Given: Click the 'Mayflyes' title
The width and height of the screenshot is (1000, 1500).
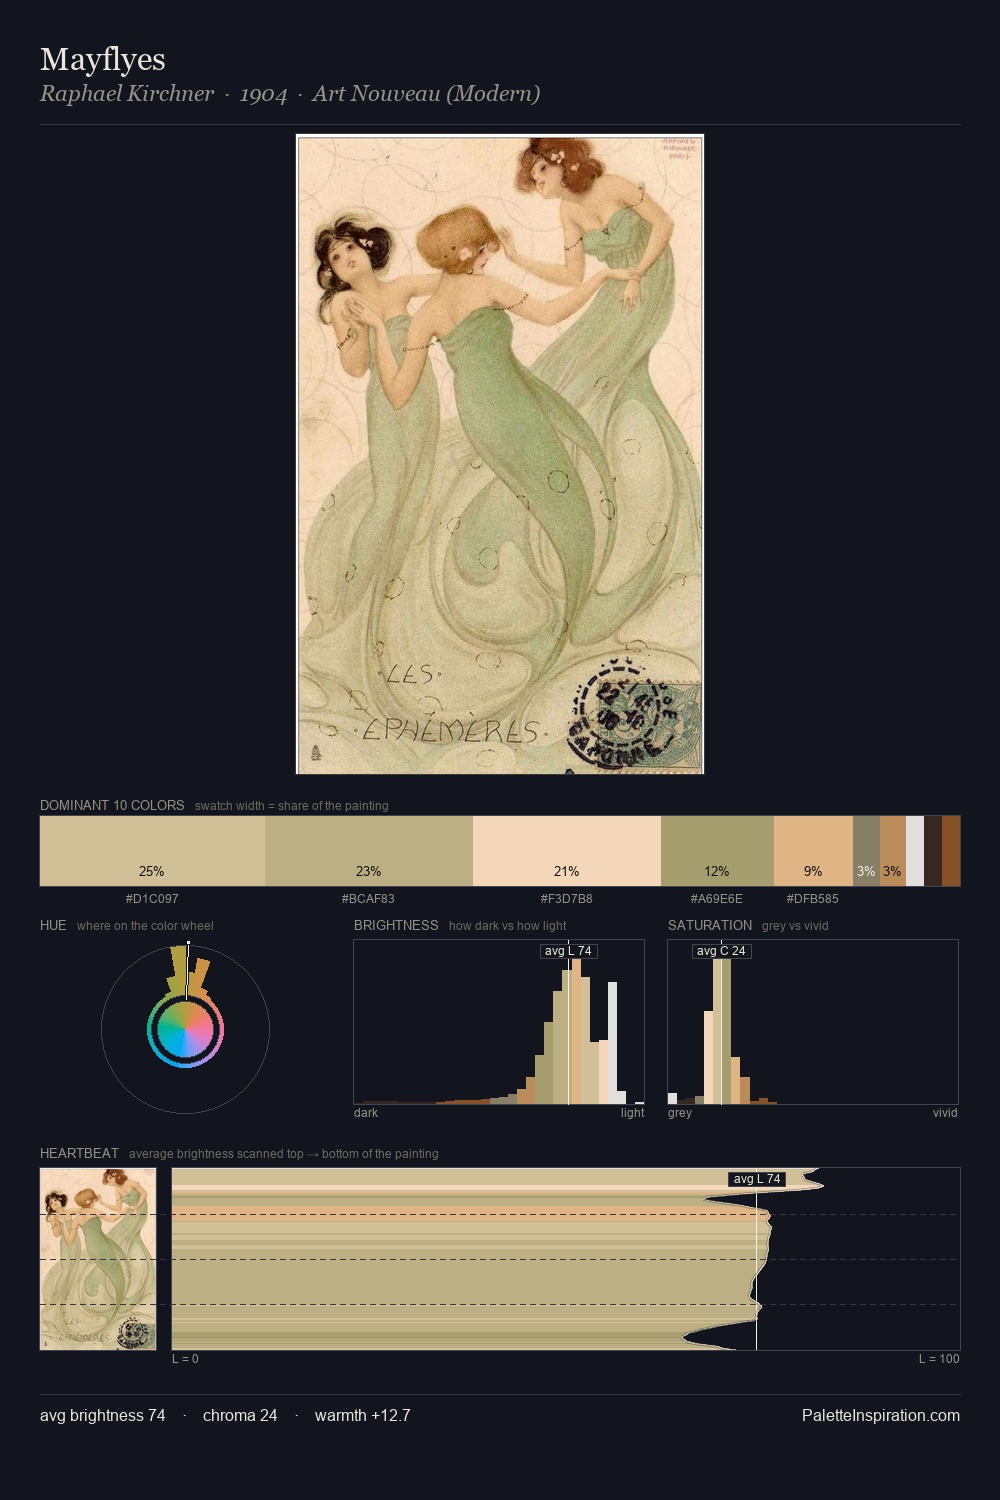Looking at the screenshot, I should point(103,59).
